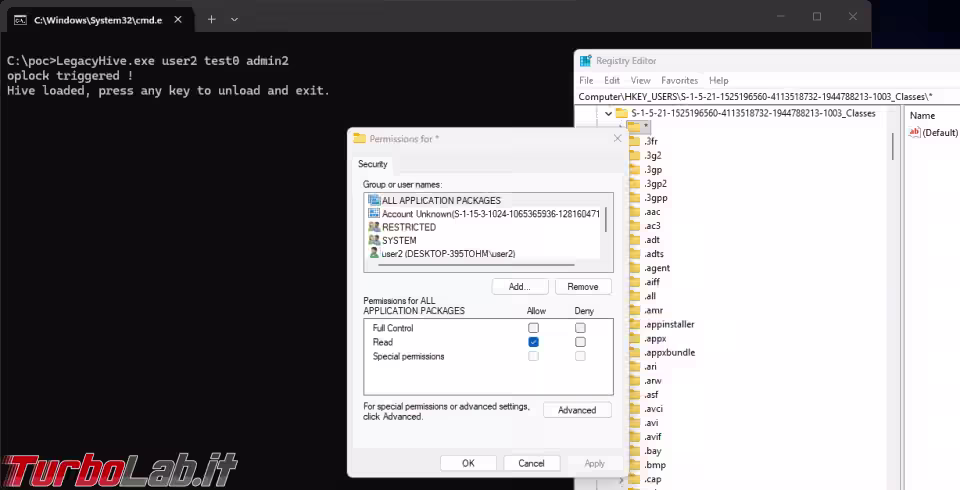The height and width of the screenshot is (490, 960).
Task: Click the folder icon of .avi key
Action: pyautogui.click(x=635, y=423)
